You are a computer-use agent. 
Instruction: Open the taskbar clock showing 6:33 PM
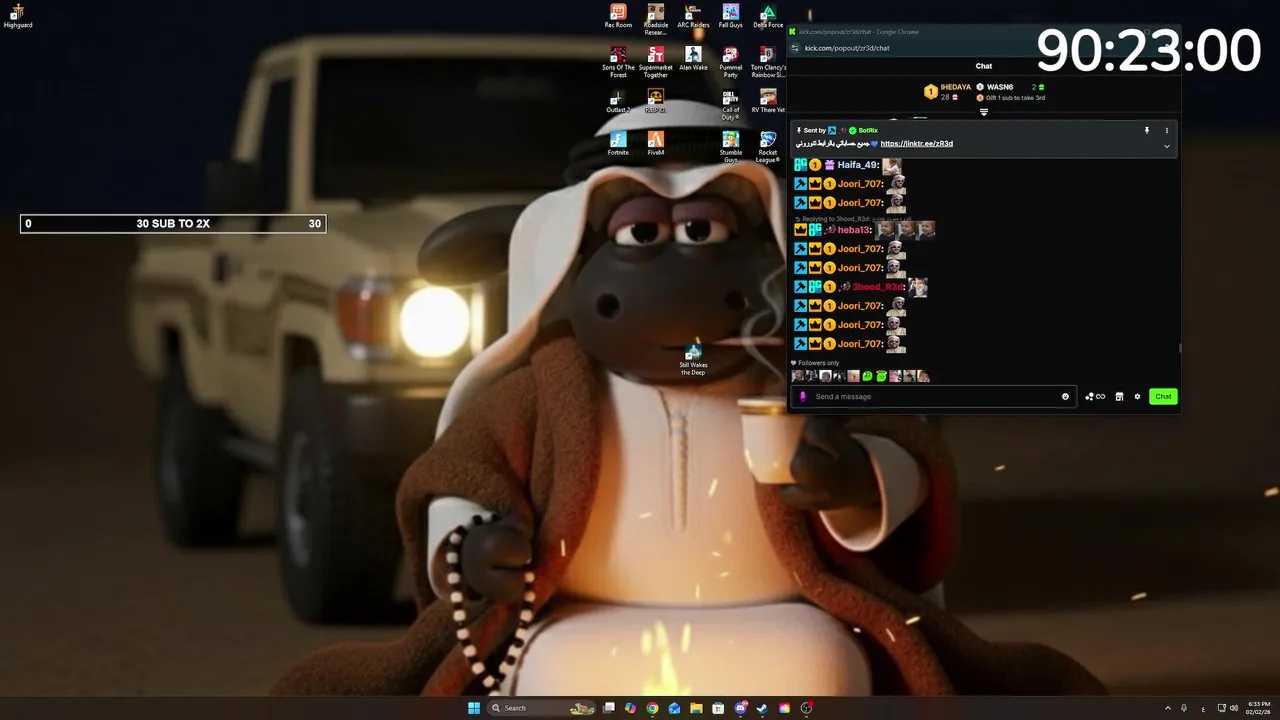tap(1258, 708)
